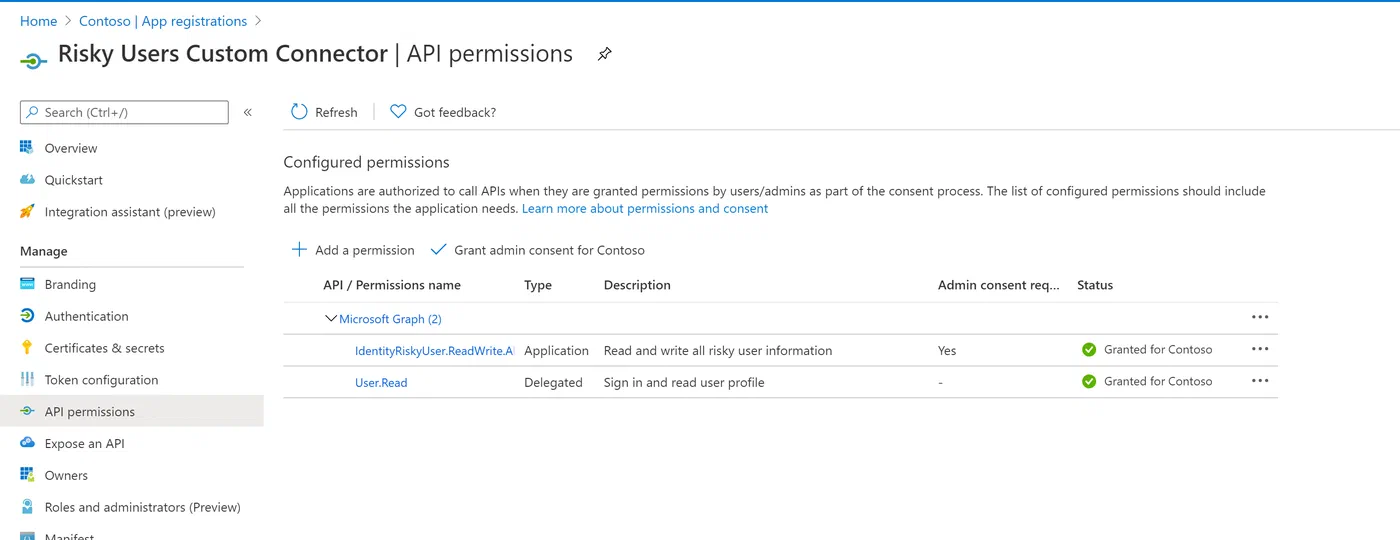1400x540 pixels.
Task: Click the Application type cell
Action: [556, 351]
